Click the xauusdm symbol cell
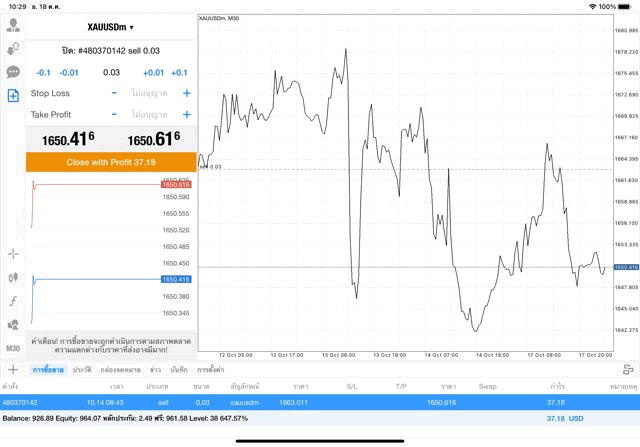Image resolution: width=640 pixels, height=447 pixels. [x=244, y=403]
